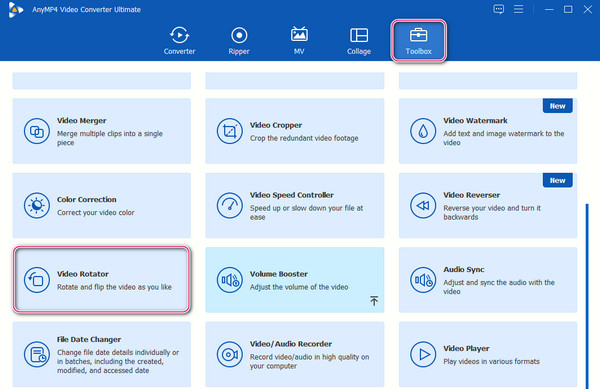This screenshot has height=389, width=600.
Task: Click the Video Rotator rotate icon
Action: (x=37, y=280)
